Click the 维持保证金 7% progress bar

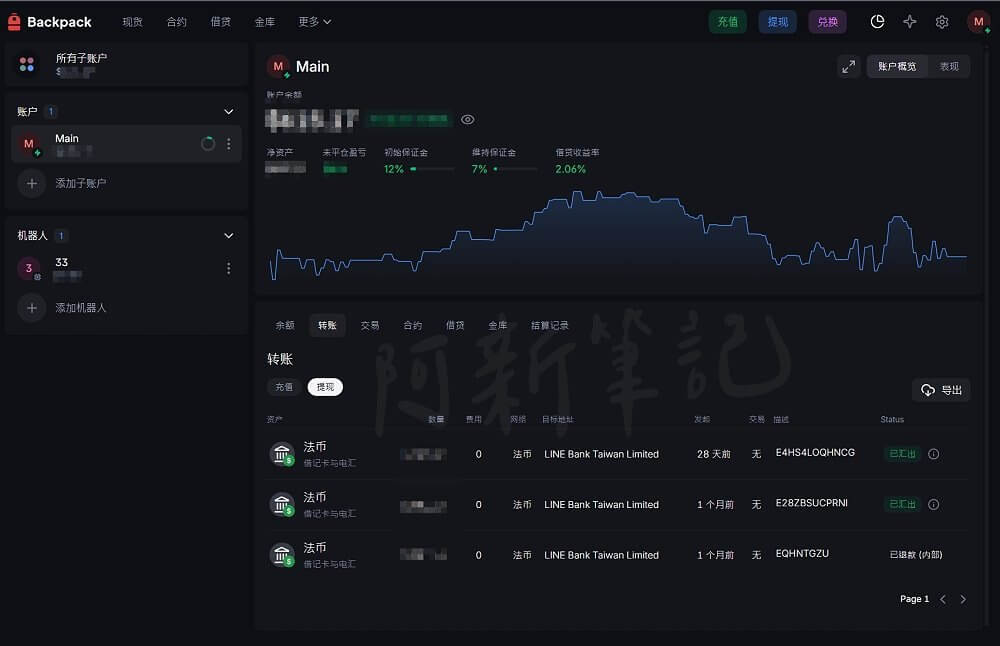pos(515,169)
